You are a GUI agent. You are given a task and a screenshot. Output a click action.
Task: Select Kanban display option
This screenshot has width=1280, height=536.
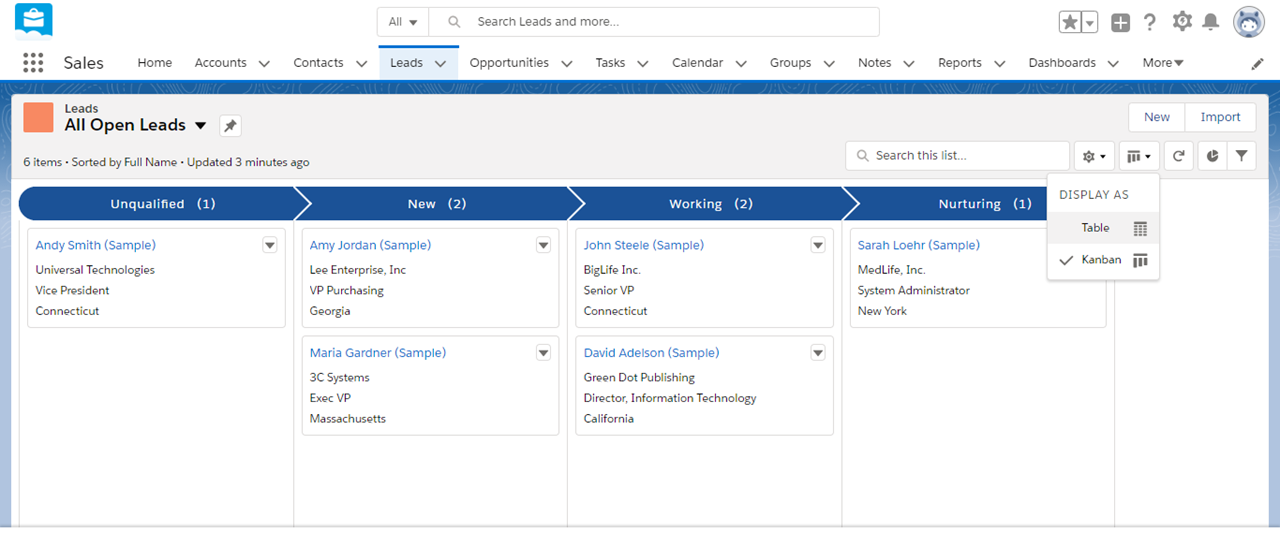pyautogui.click(x=1101, y=260)
